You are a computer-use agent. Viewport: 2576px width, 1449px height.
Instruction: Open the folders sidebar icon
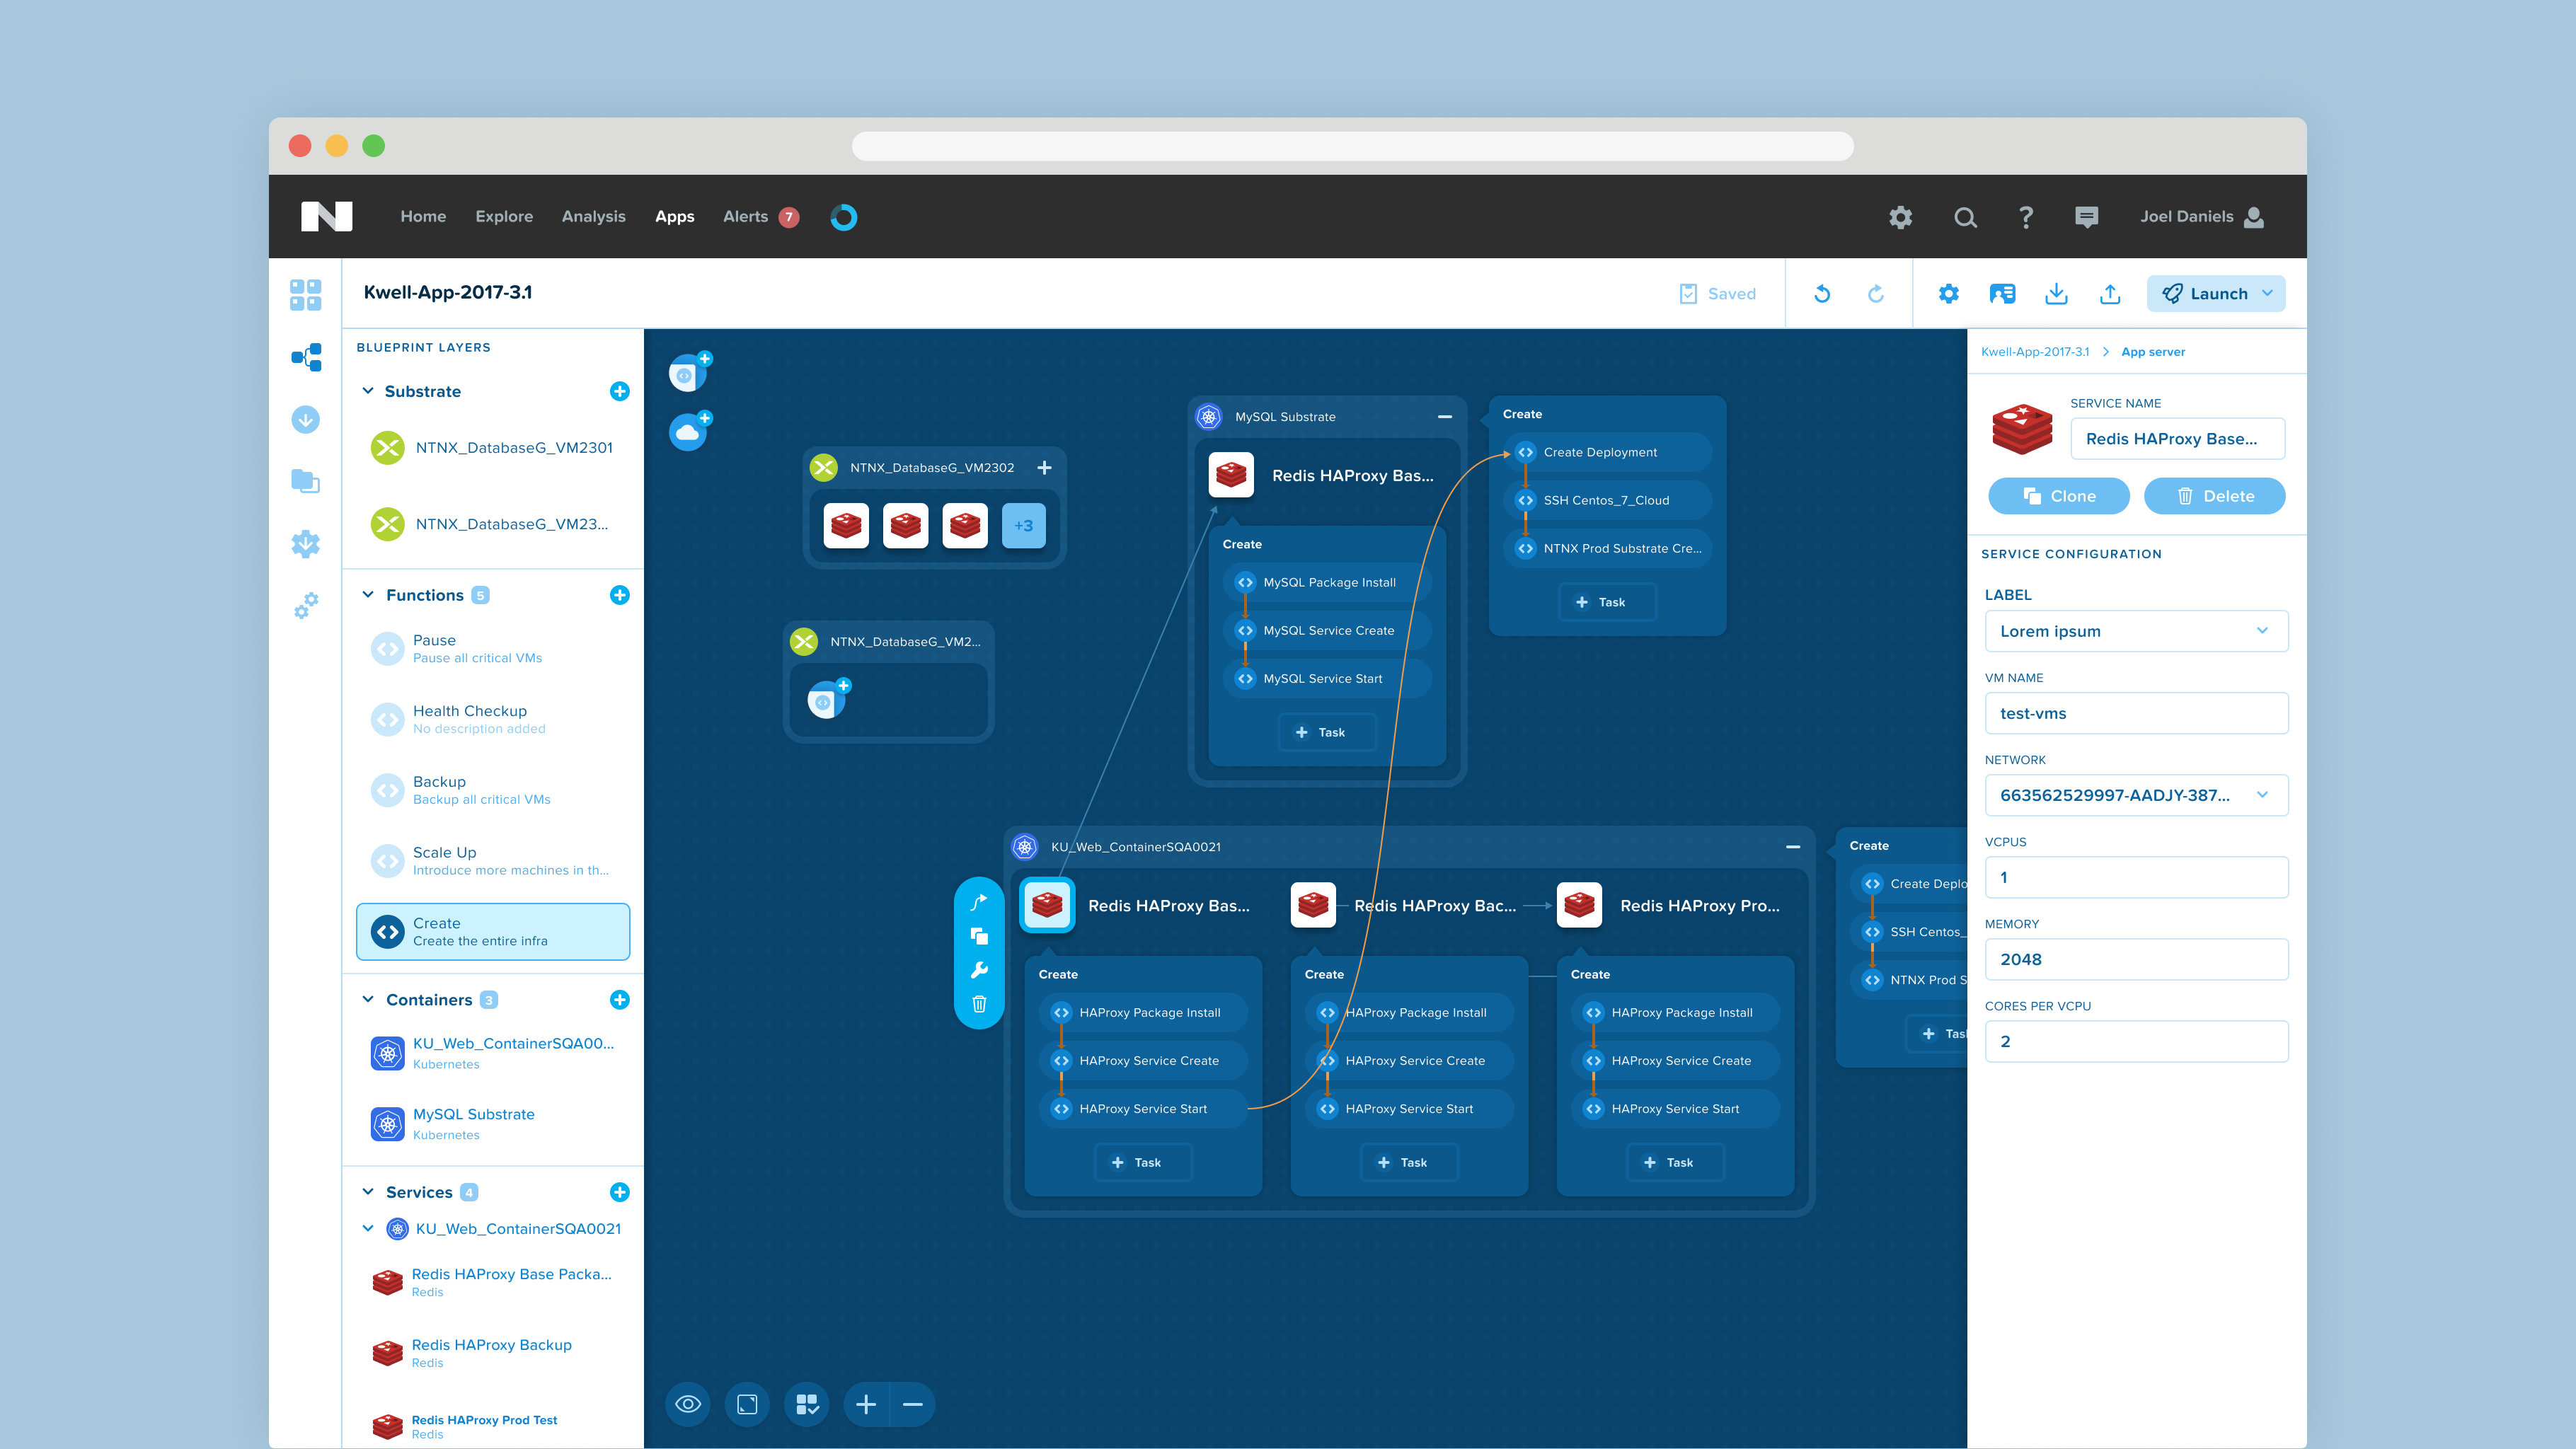[x=305, y=481]
